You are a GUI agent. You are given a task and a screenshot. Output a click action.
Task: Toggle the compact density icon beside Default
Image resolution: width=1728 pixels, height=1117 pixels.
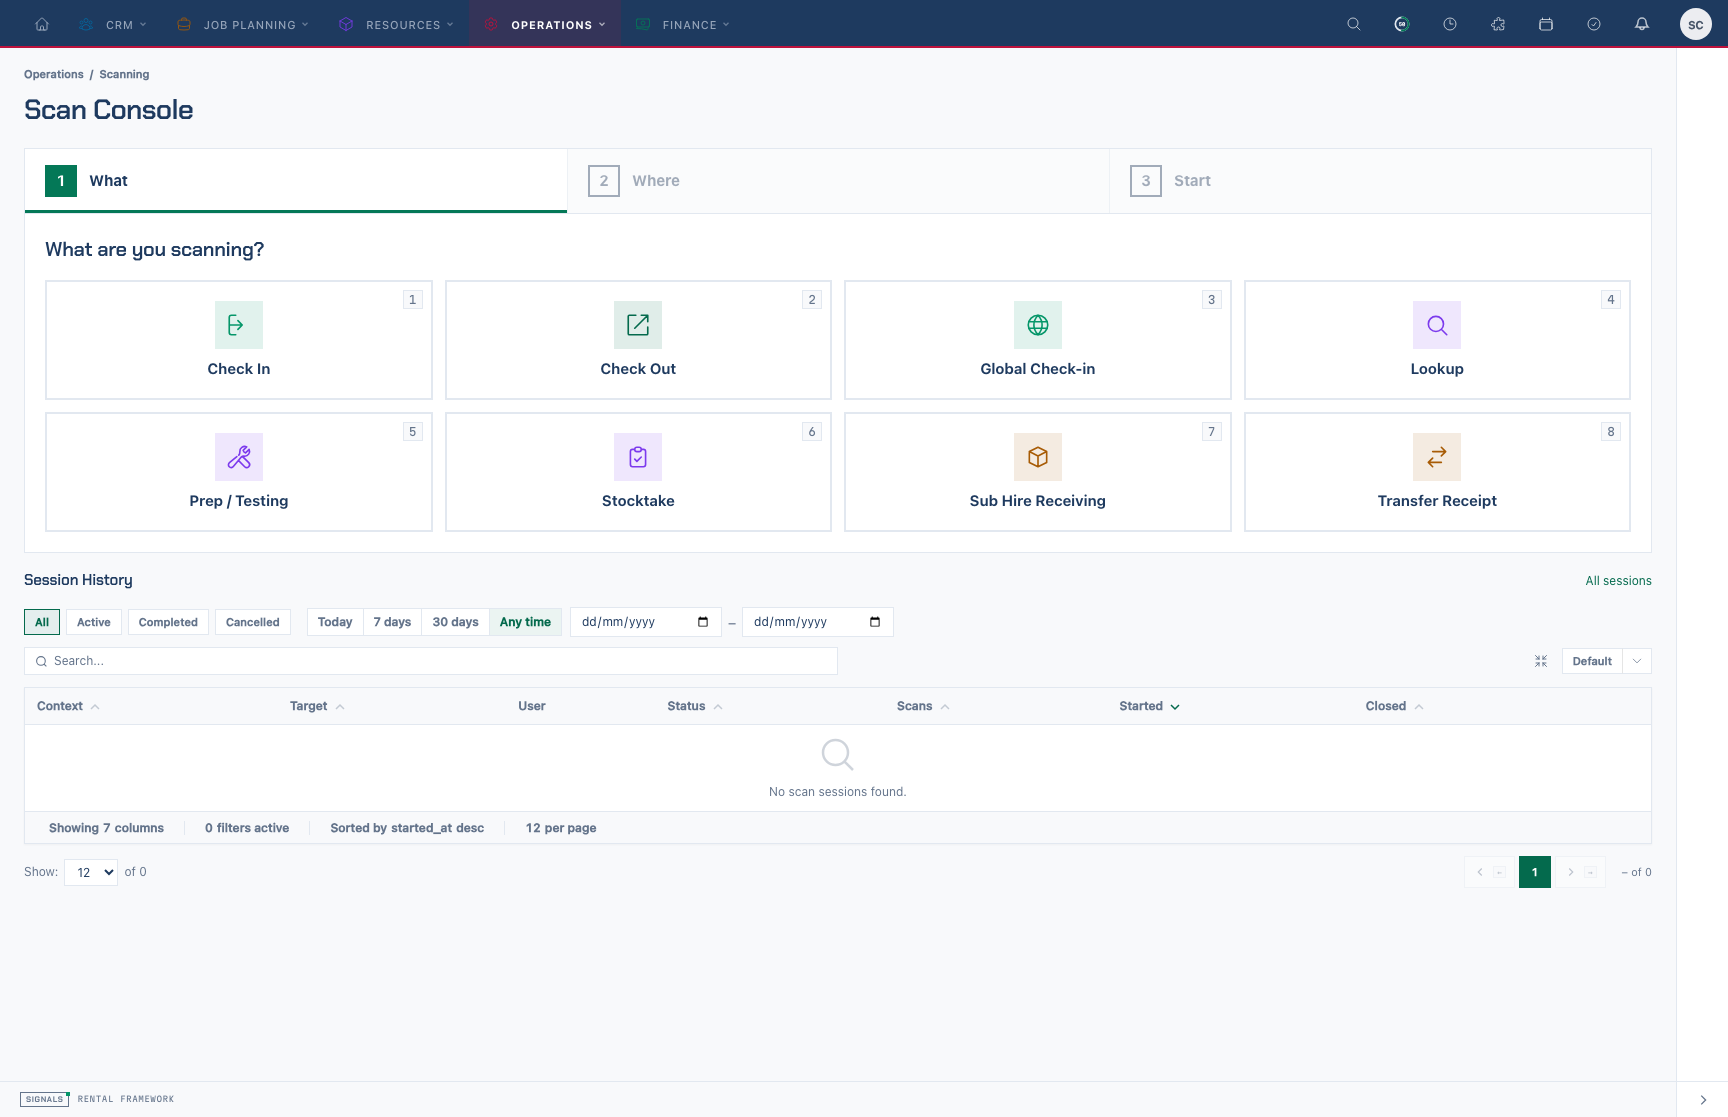(1541, 661)
